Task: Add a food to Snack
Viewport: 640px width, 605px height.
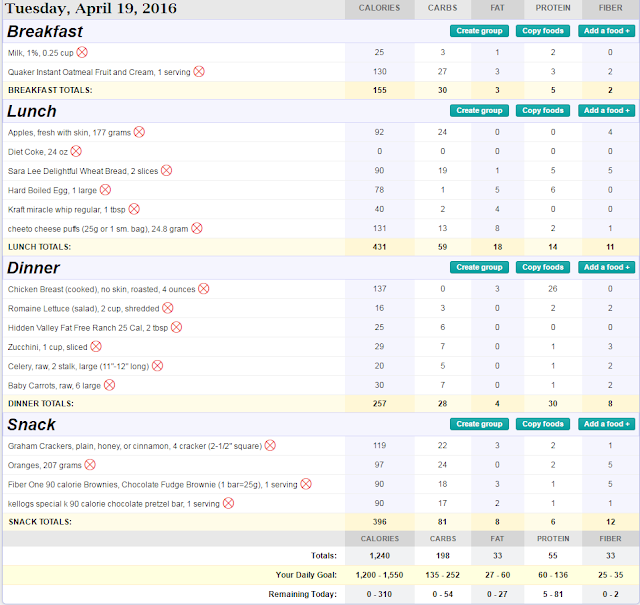Action: [x=607, y=424]
